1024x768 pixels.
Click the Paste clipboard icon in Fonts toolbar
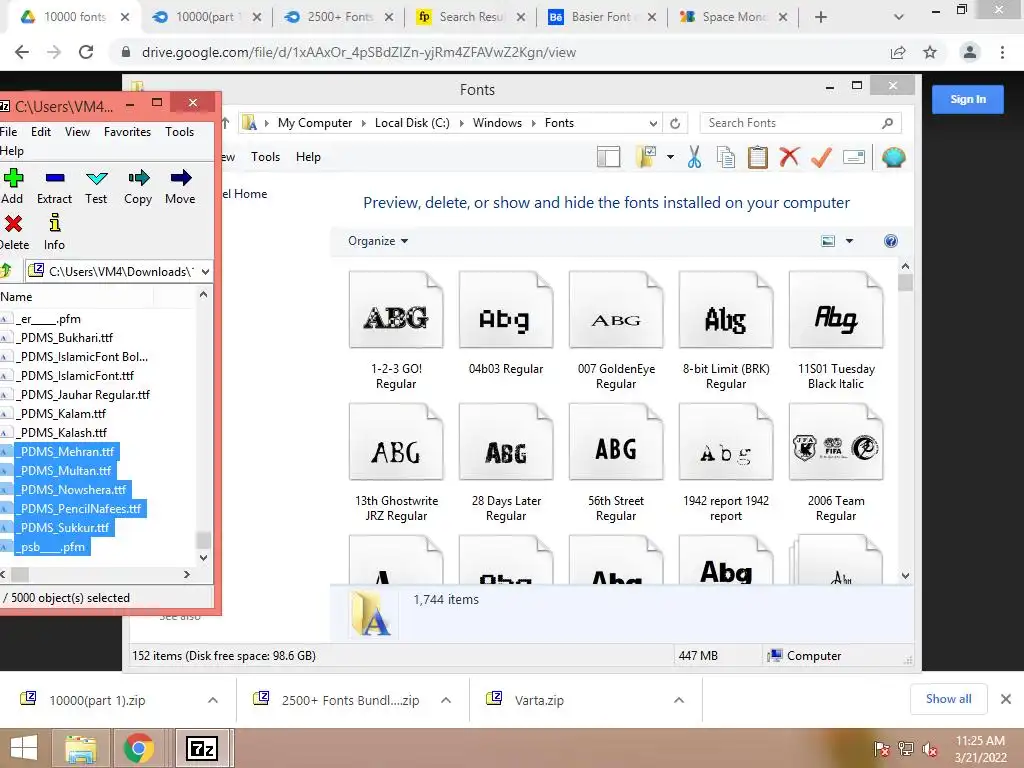[x=758, y=157]
